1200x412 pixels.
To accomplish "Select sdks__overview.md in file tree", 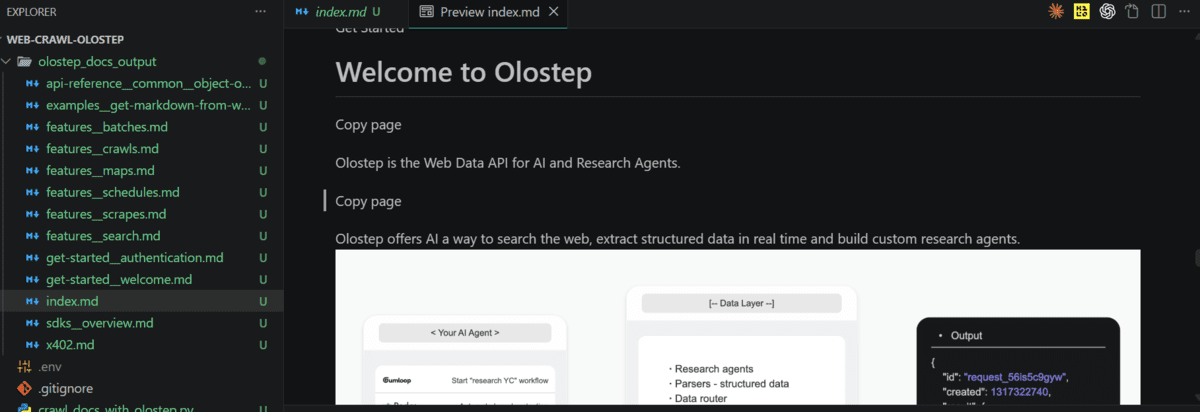I will 99,323.
